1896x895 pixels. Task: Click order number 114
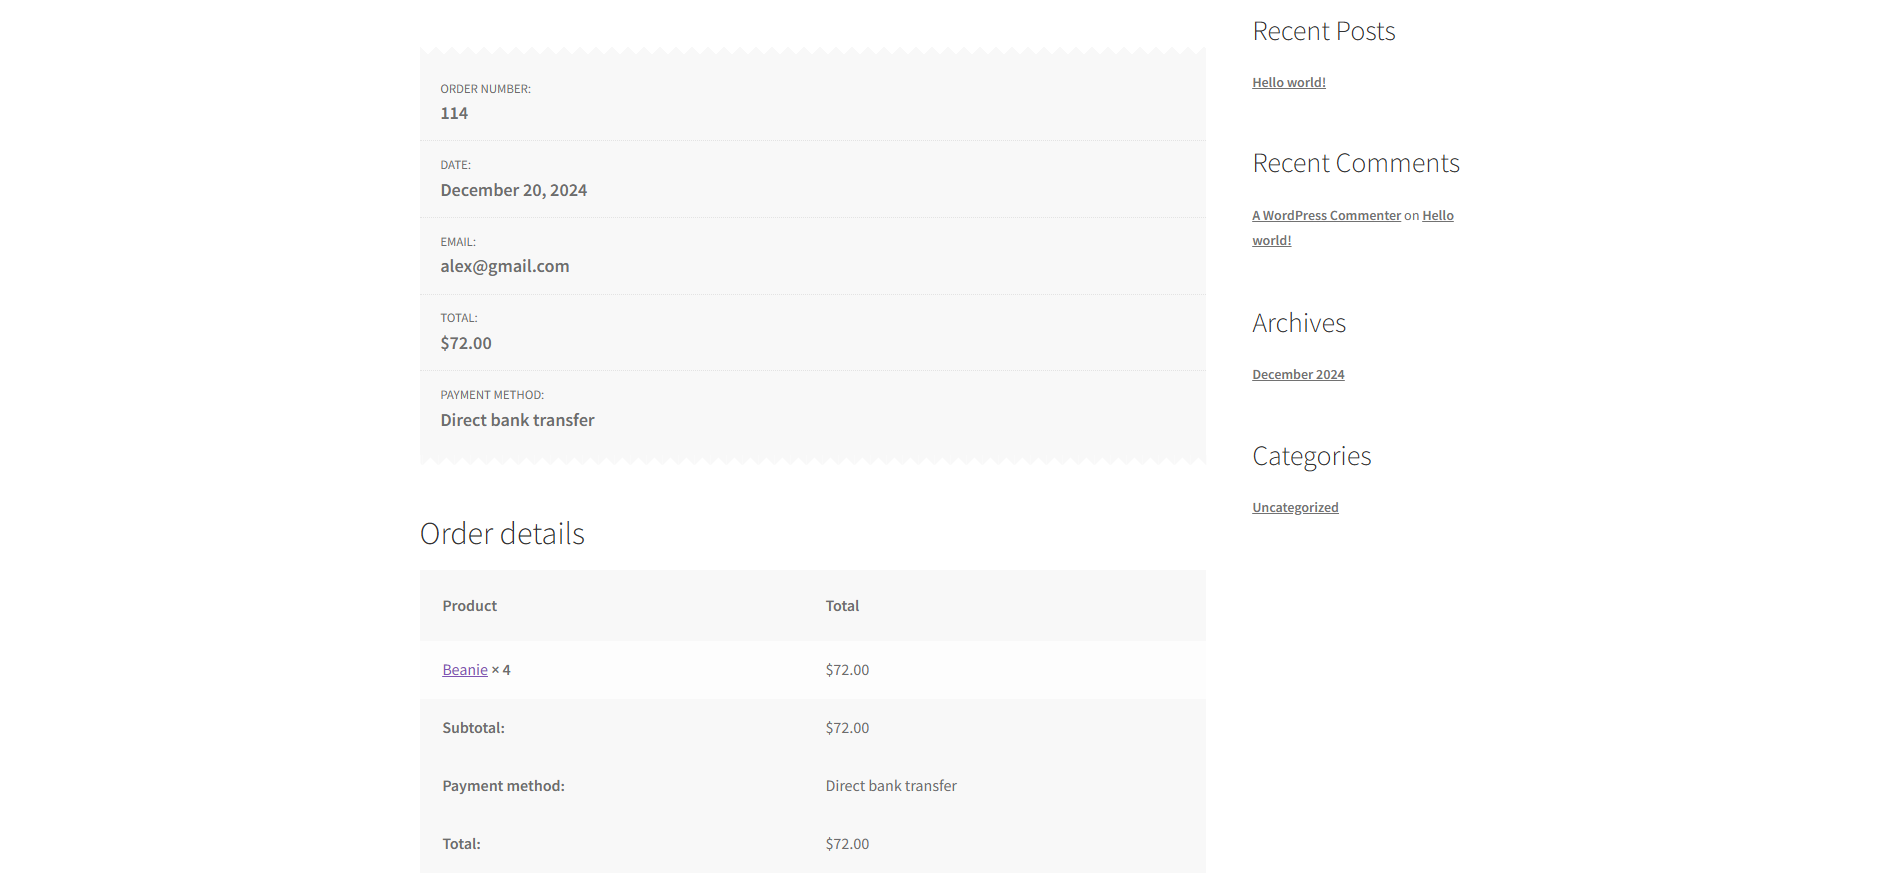[x=454, y=114]
